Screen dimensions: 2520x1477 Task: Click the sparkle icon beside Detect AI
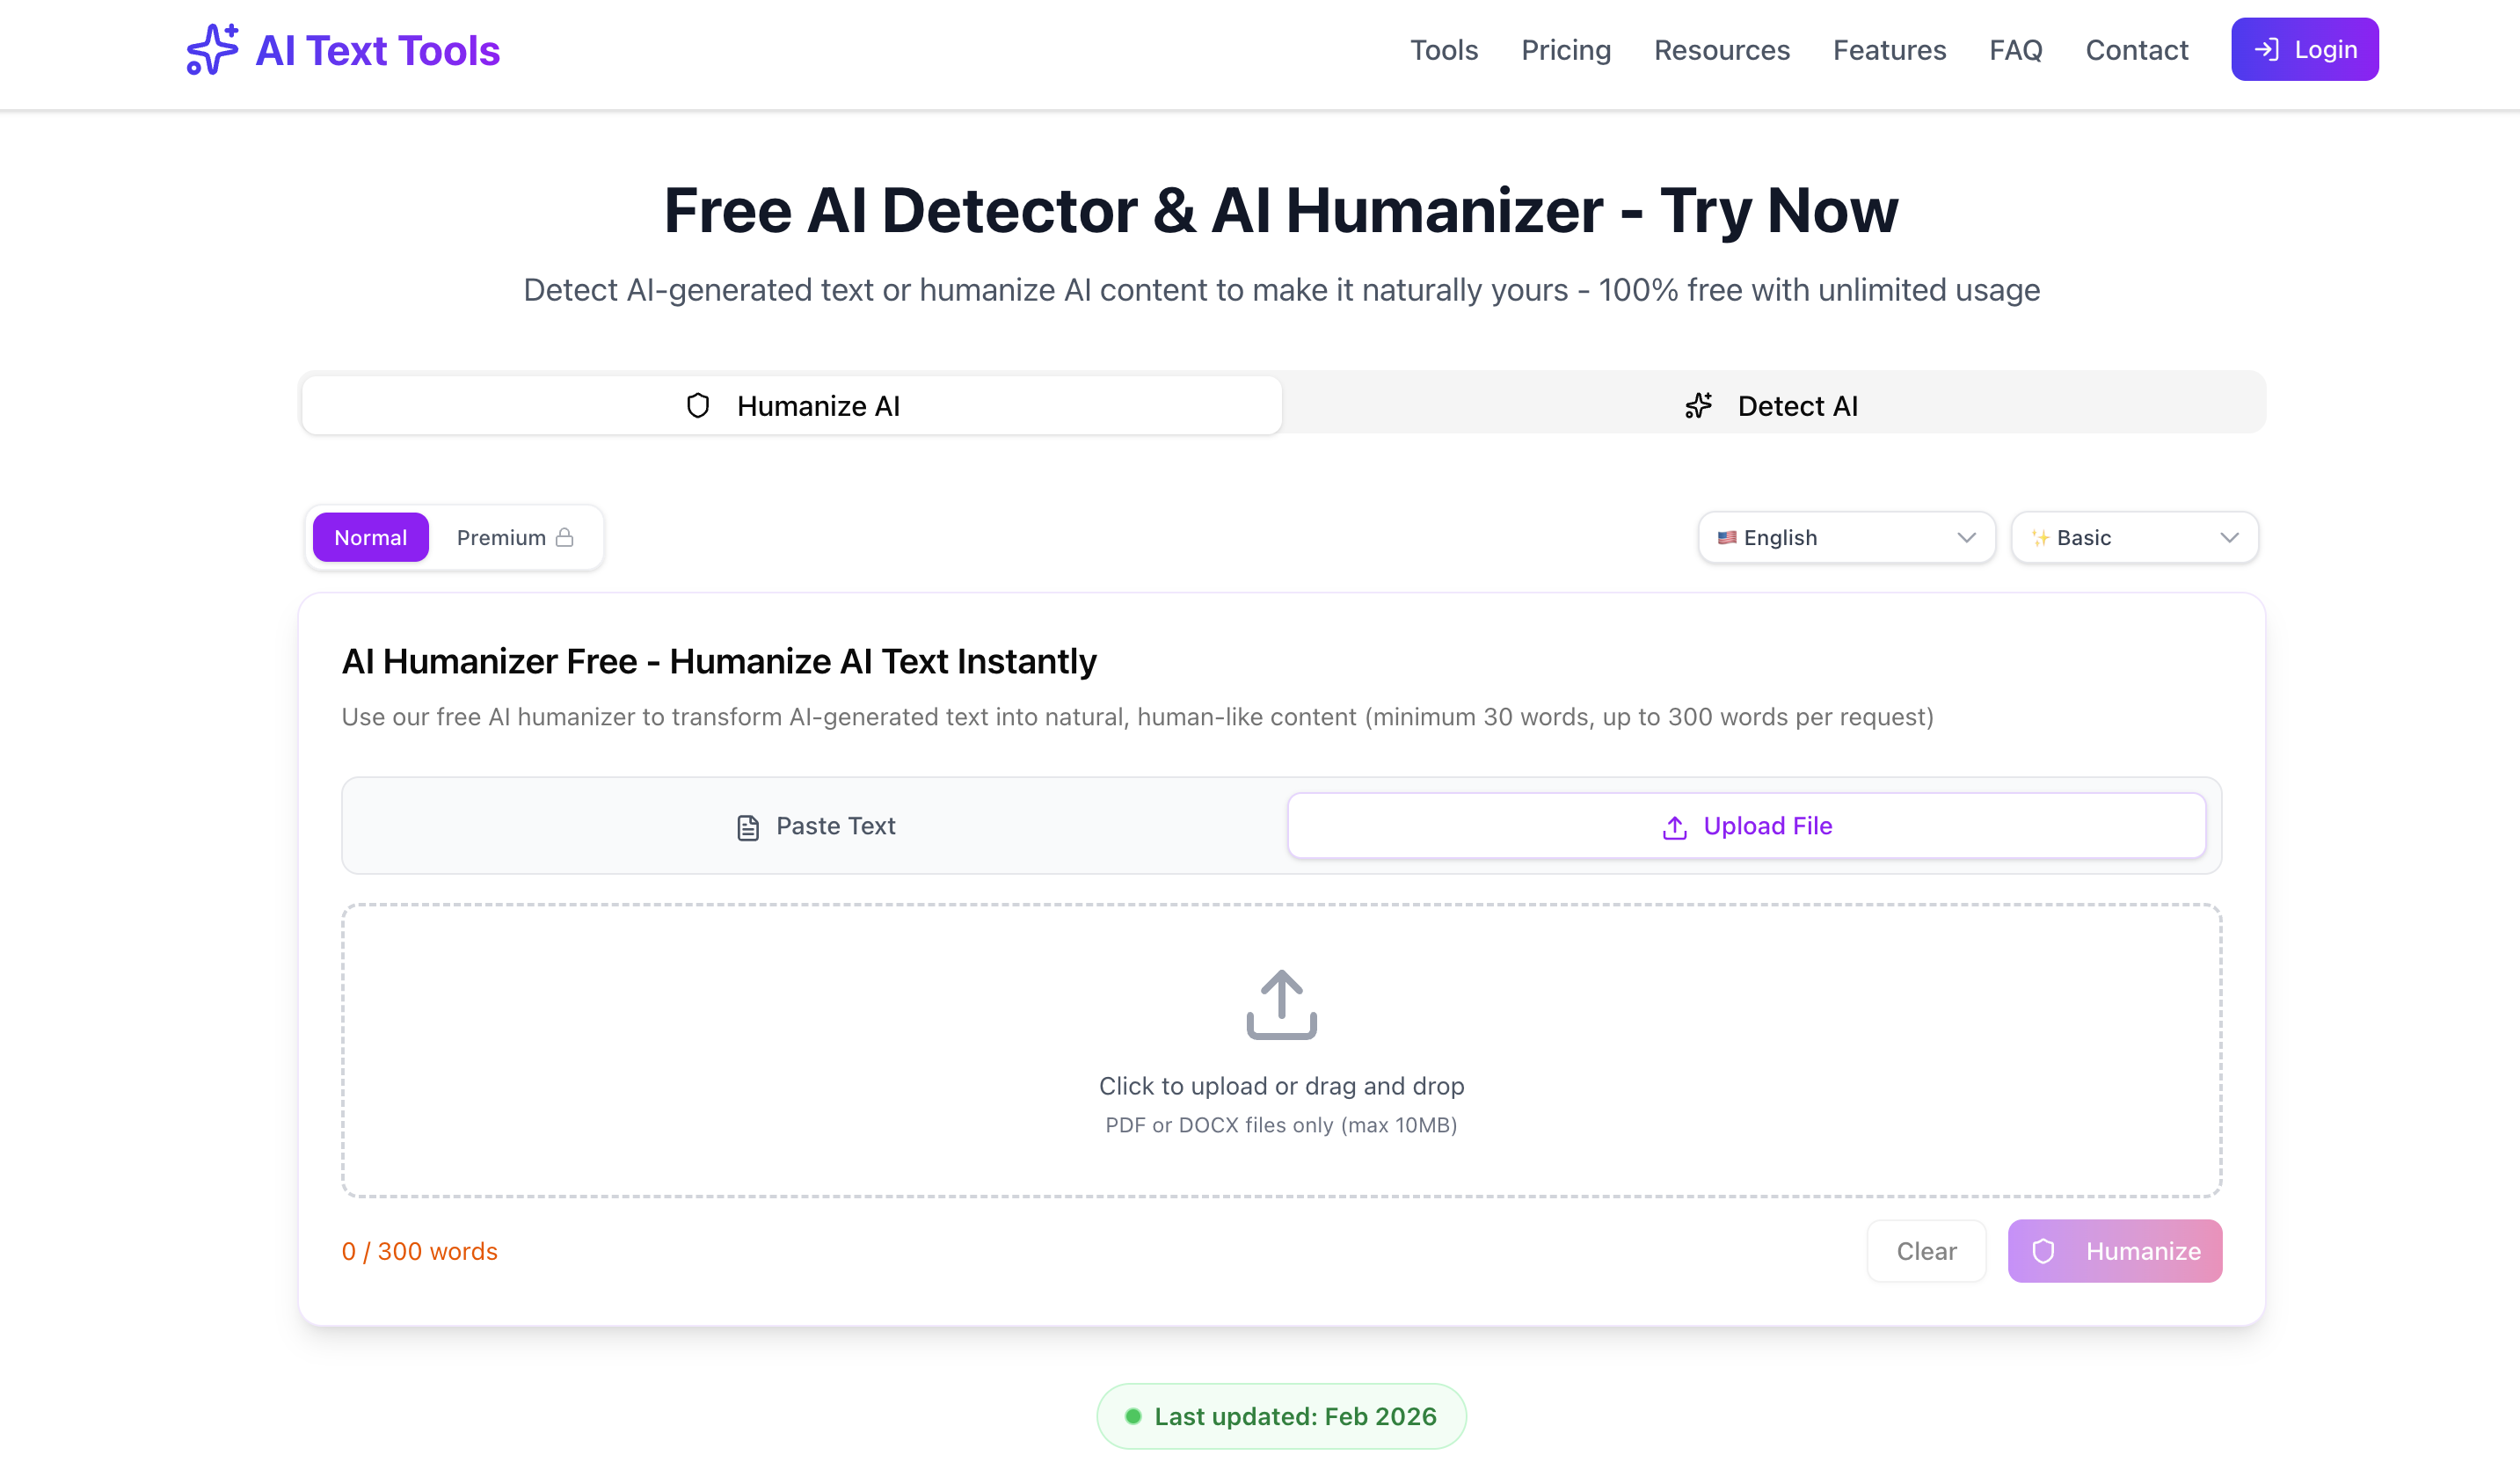pos(1699,405)
